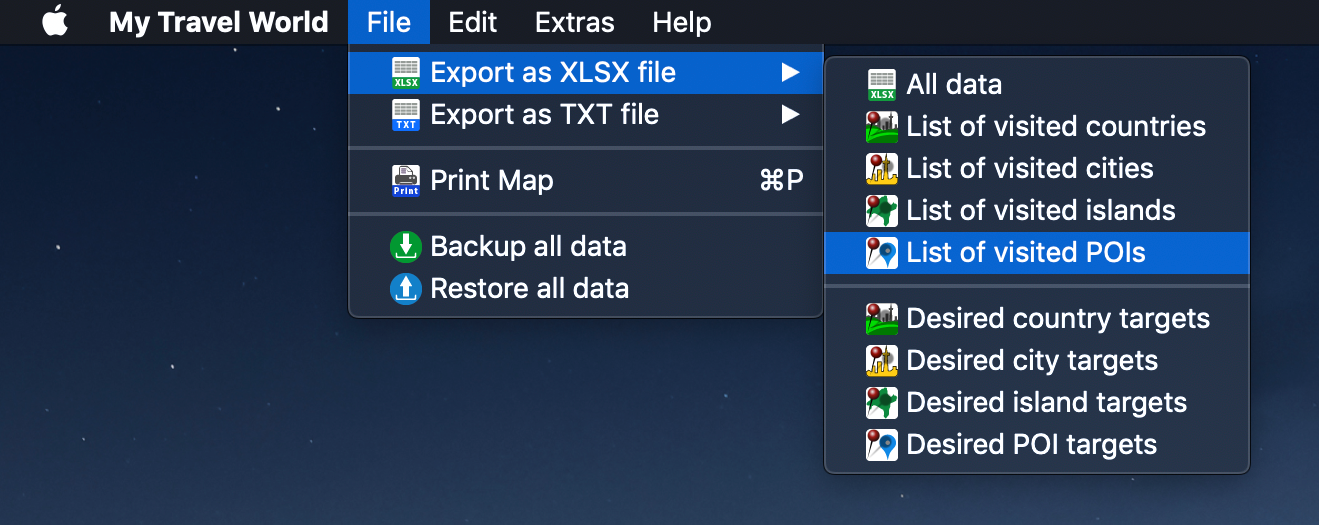Image resolution: width=1319 pixels, height=525 pixels.
Task: Export List of visited islands
Action: click(1037, 211)
